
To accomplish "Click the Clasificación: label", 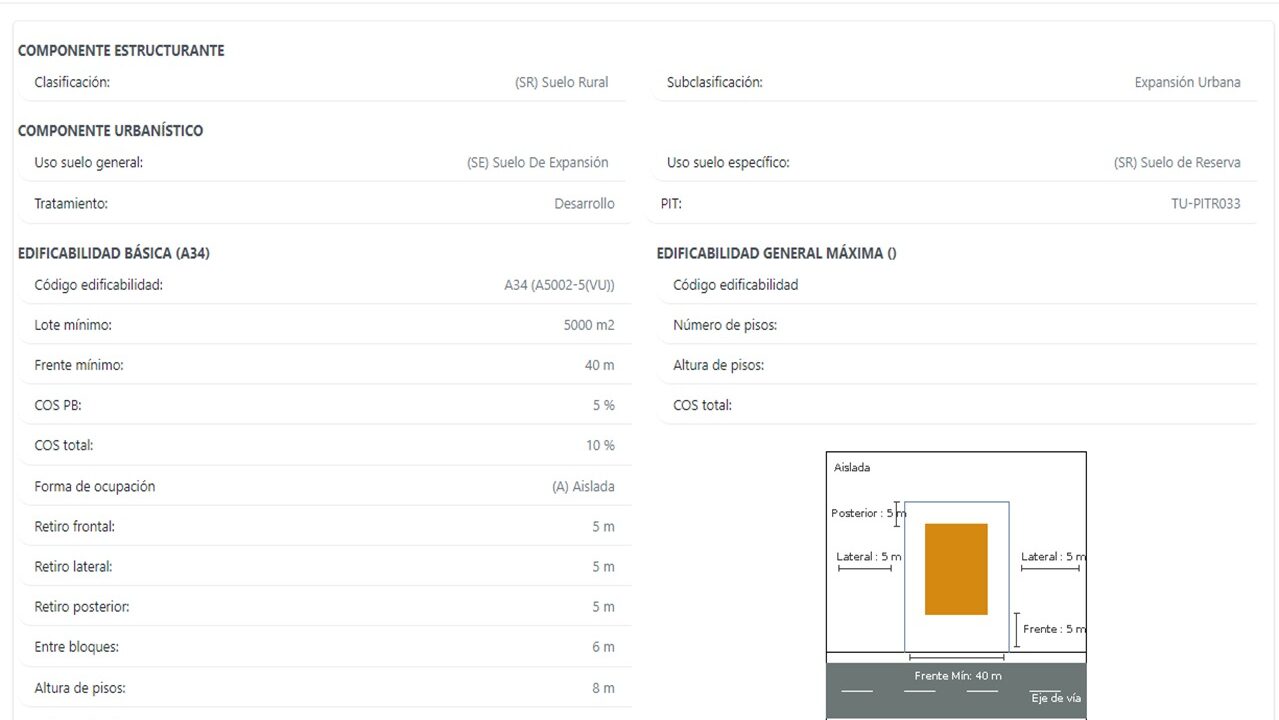I will pyautogui.click(x=72, y=83).
